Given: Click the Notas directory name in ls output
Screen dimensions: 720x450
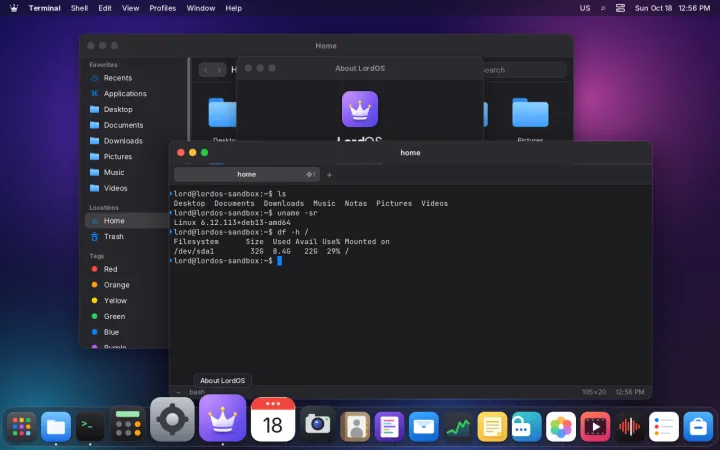Looking at the screenshot, I should [x=355, y=203].
